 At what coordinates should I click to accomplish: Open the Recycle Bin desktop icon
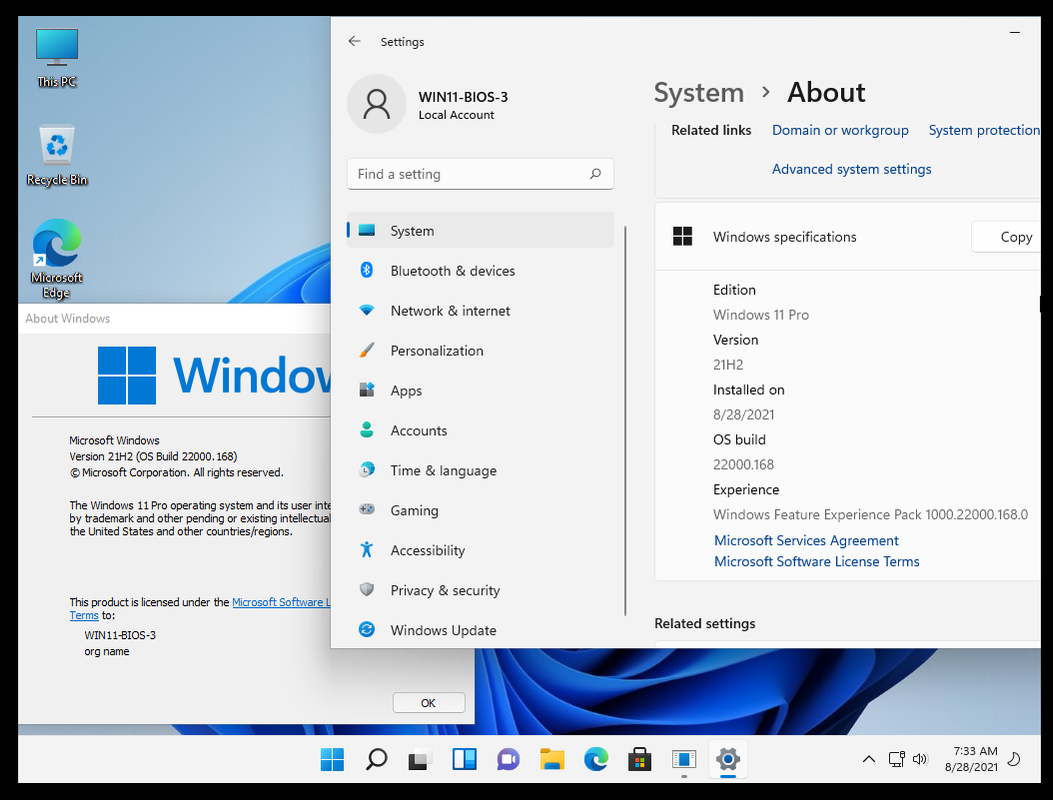[57, 156]
